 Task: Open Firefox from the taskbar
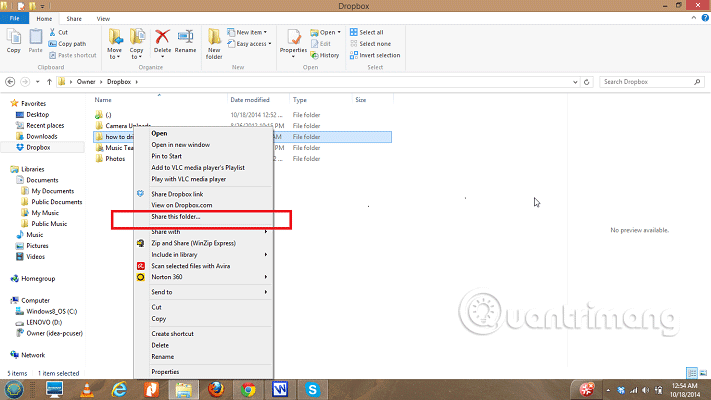click(216, 390)
